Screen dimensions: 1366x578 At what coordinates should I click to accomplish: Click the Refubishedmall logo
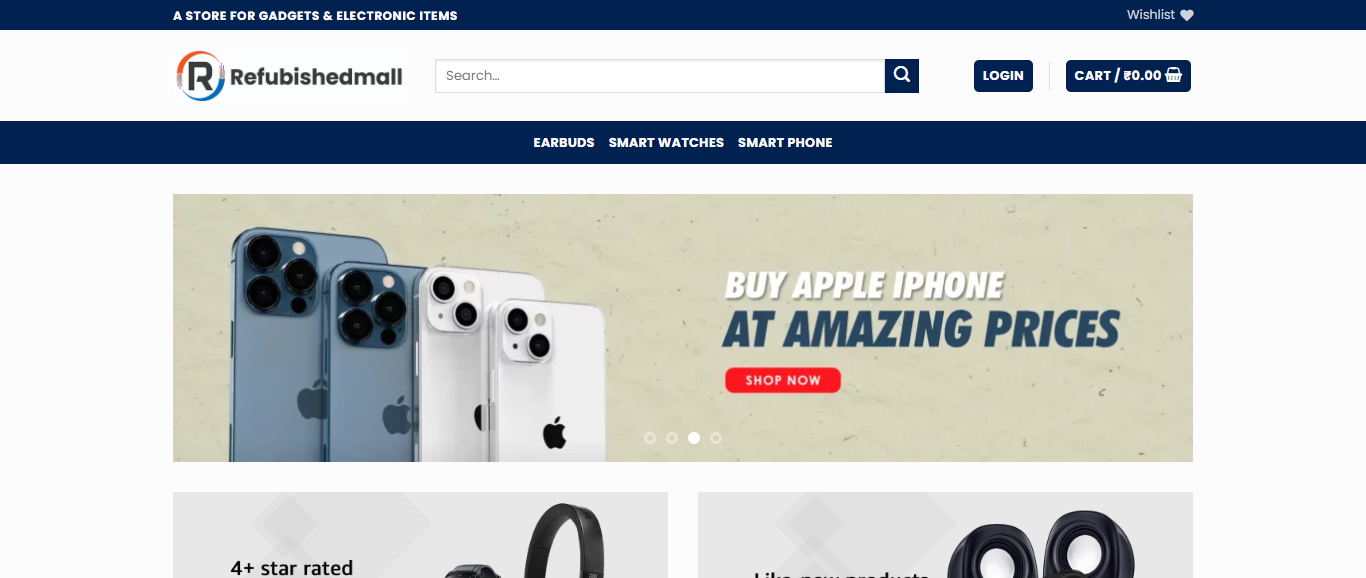point(290,76)
